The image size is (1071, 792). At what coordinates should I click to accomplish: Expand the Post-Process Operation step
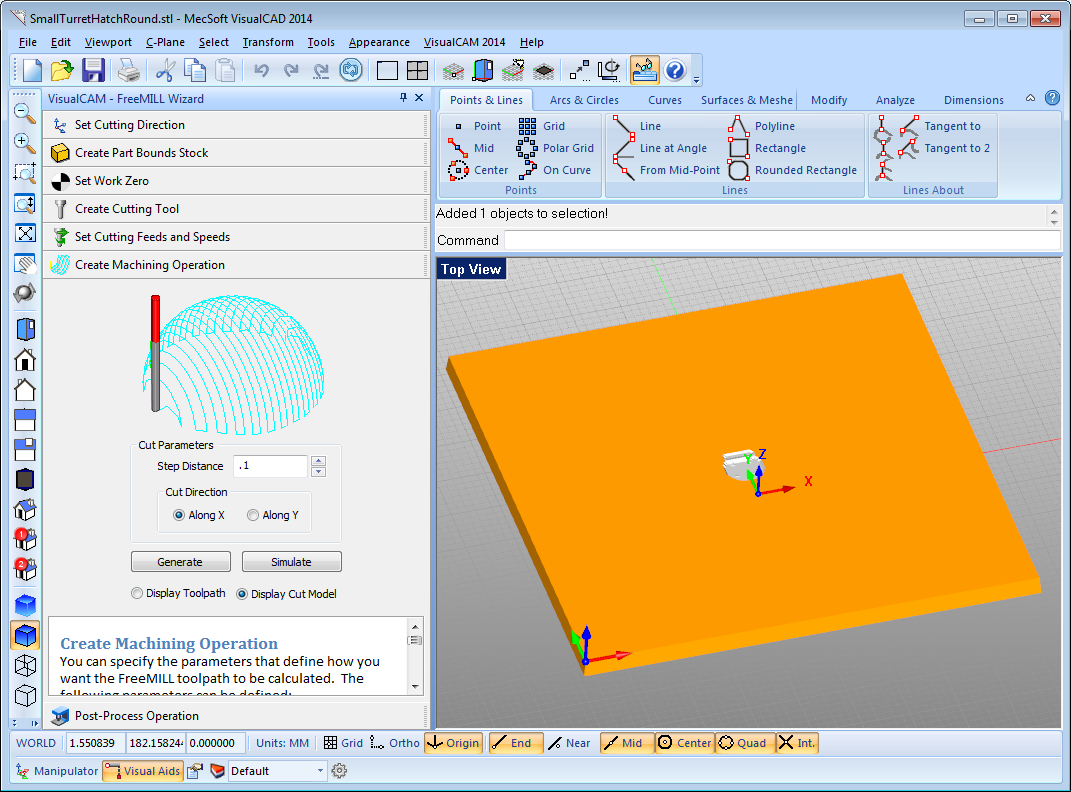click(x=236, y=716)
